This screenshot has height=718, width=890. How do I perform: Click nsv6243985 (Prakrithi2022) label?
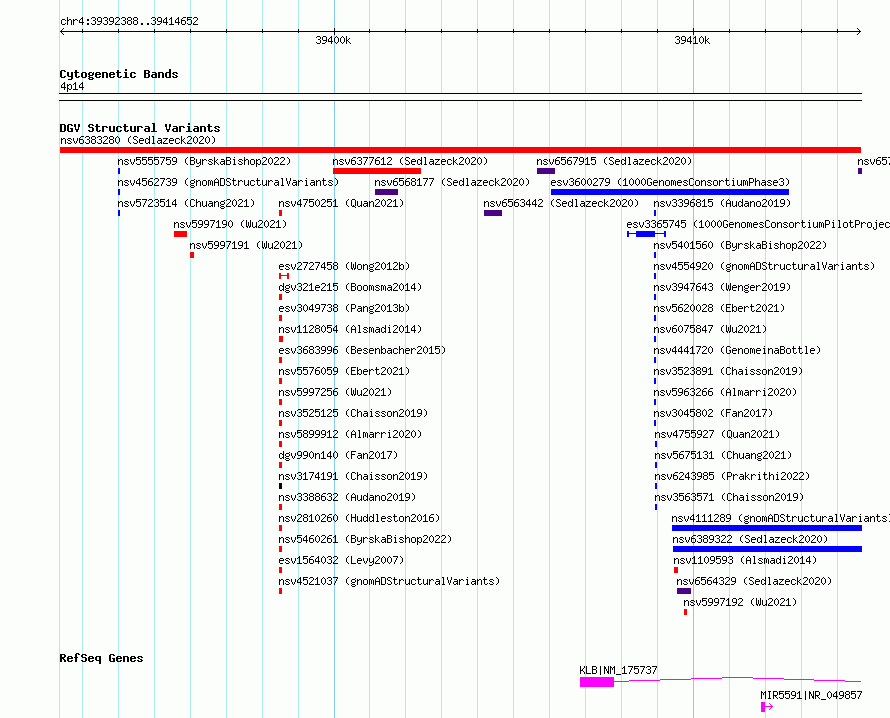click(x=732, y=476)
